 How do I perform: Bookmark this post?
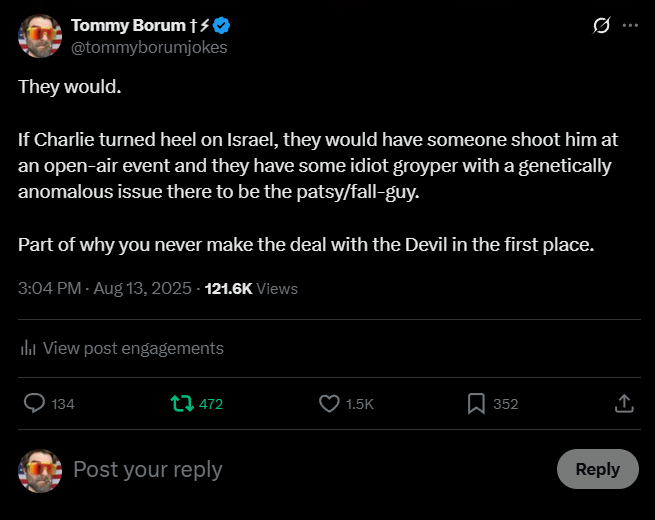476,403
